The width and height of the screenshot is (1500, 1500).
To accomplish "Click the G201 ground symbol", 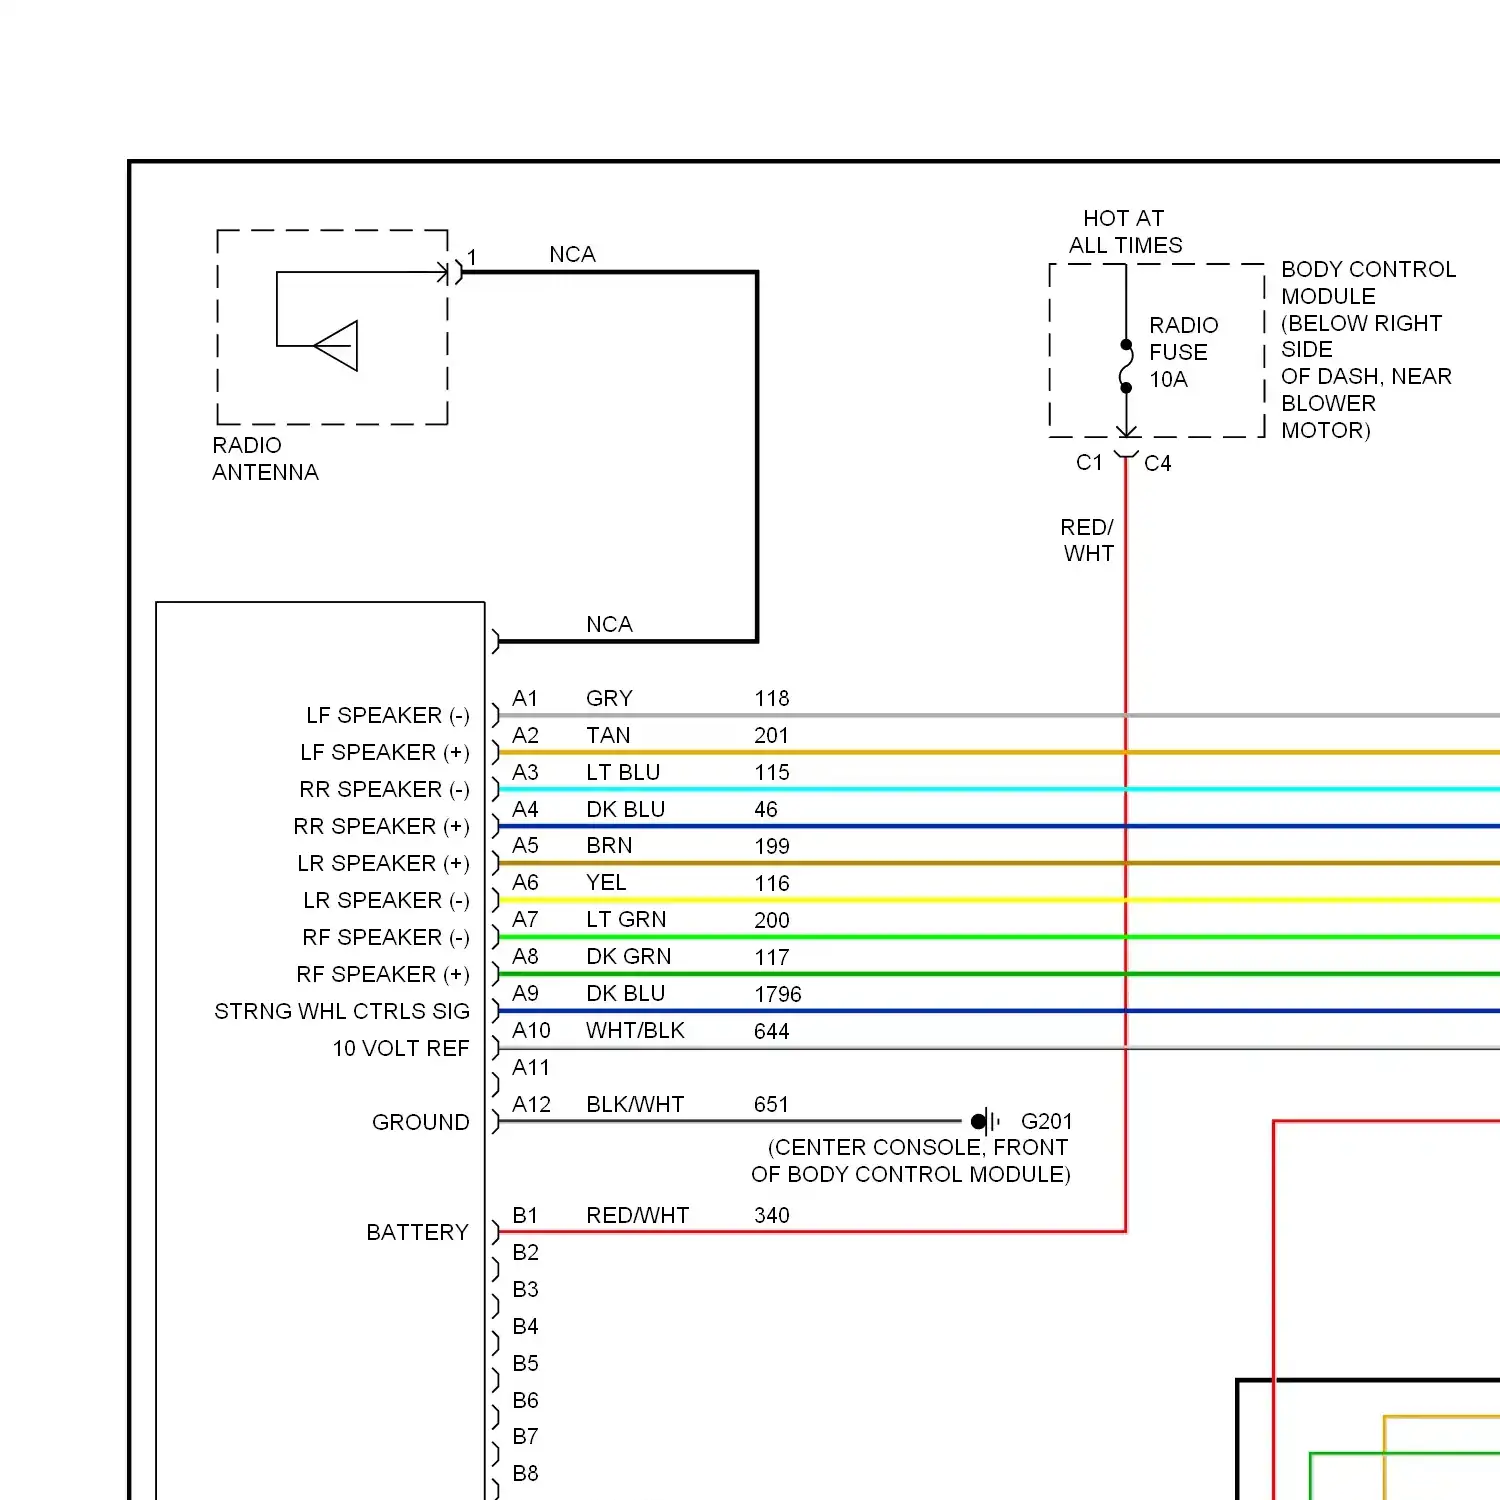I will coord(985,1121).
